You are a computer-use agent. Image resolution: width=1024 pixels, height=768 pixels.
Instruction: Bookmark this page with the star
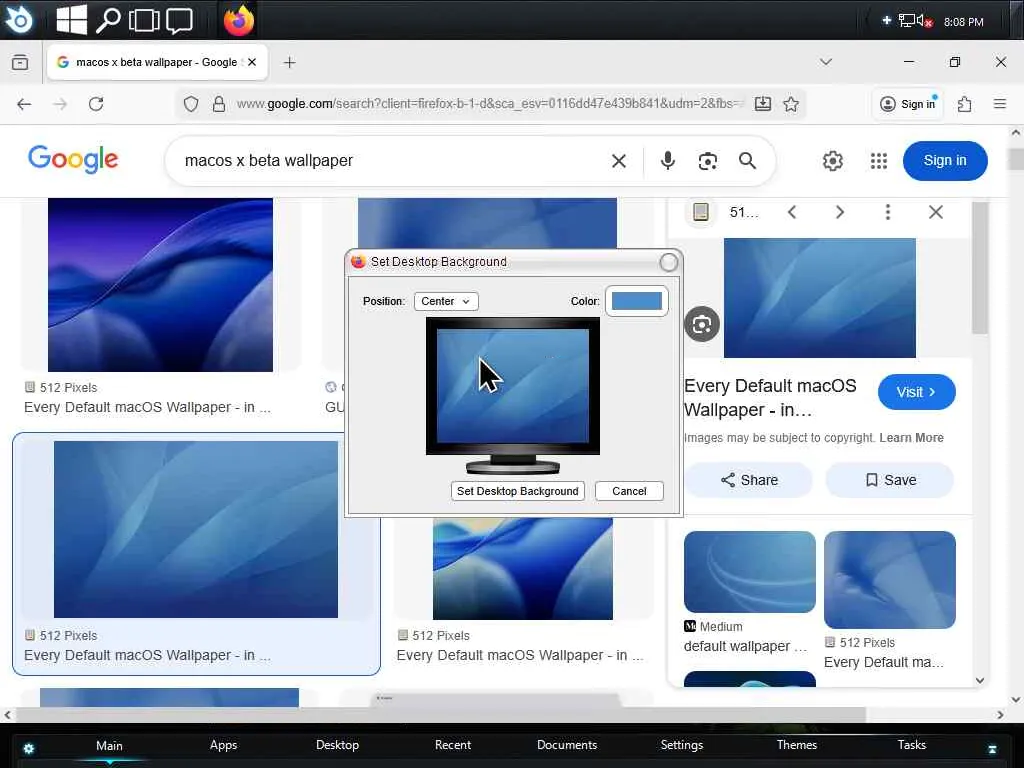click(791, 104)
